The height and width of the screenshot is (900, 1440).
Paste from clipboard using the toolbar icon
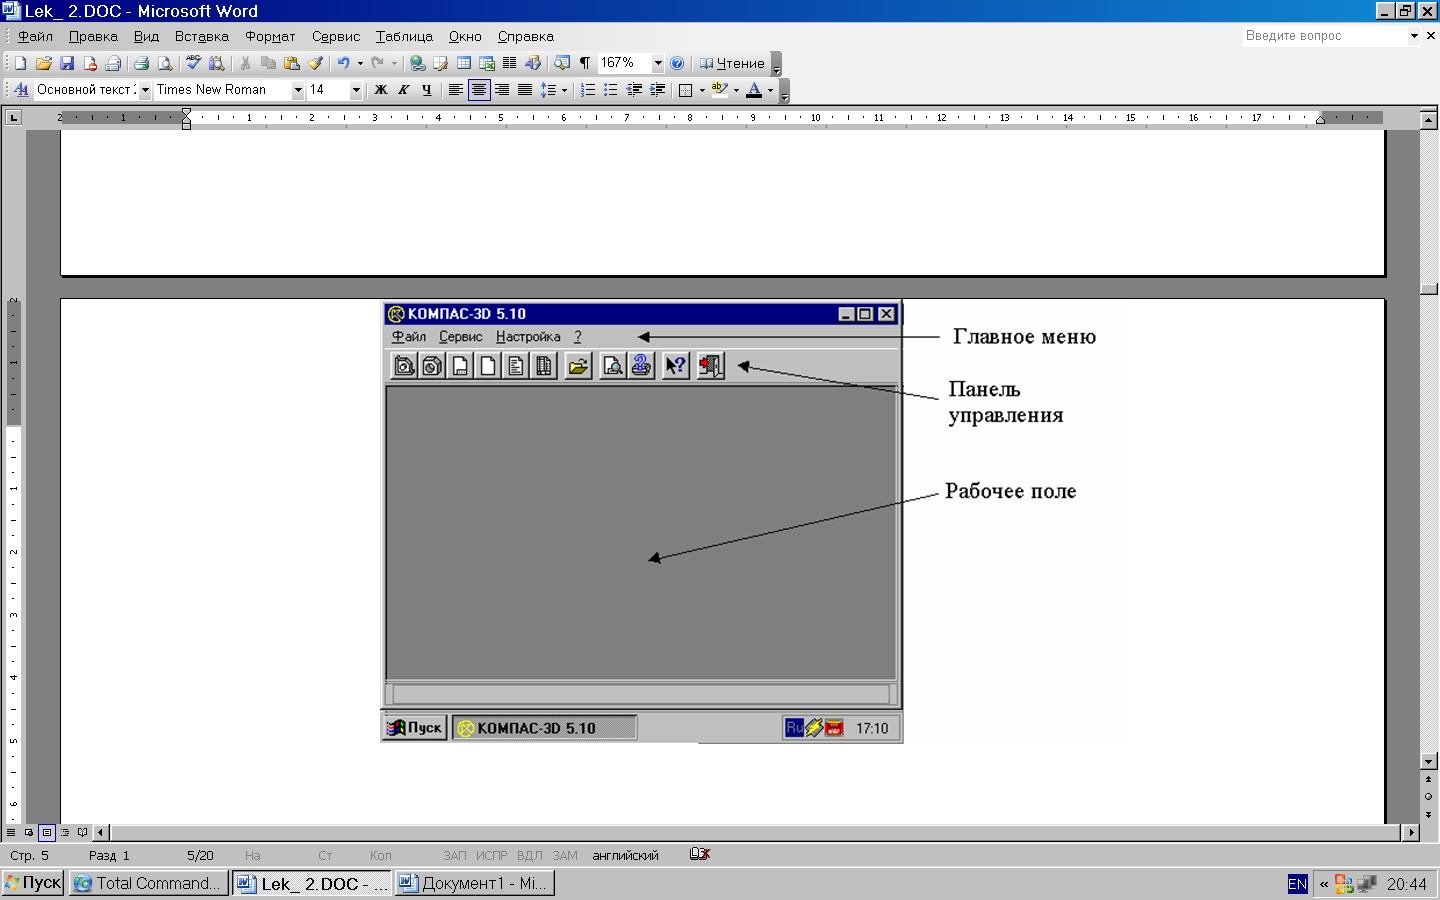pyautogui.click(x=292, y=63)
